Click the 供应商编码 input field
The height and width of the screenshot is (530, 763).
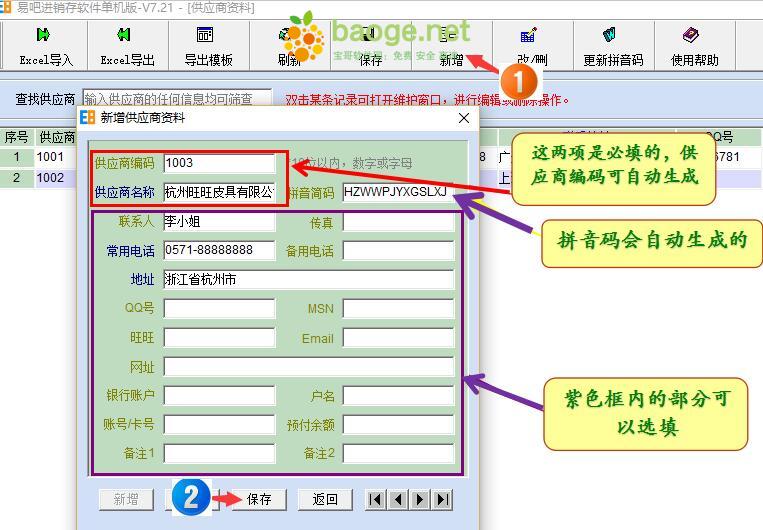[x=219, y=163]
